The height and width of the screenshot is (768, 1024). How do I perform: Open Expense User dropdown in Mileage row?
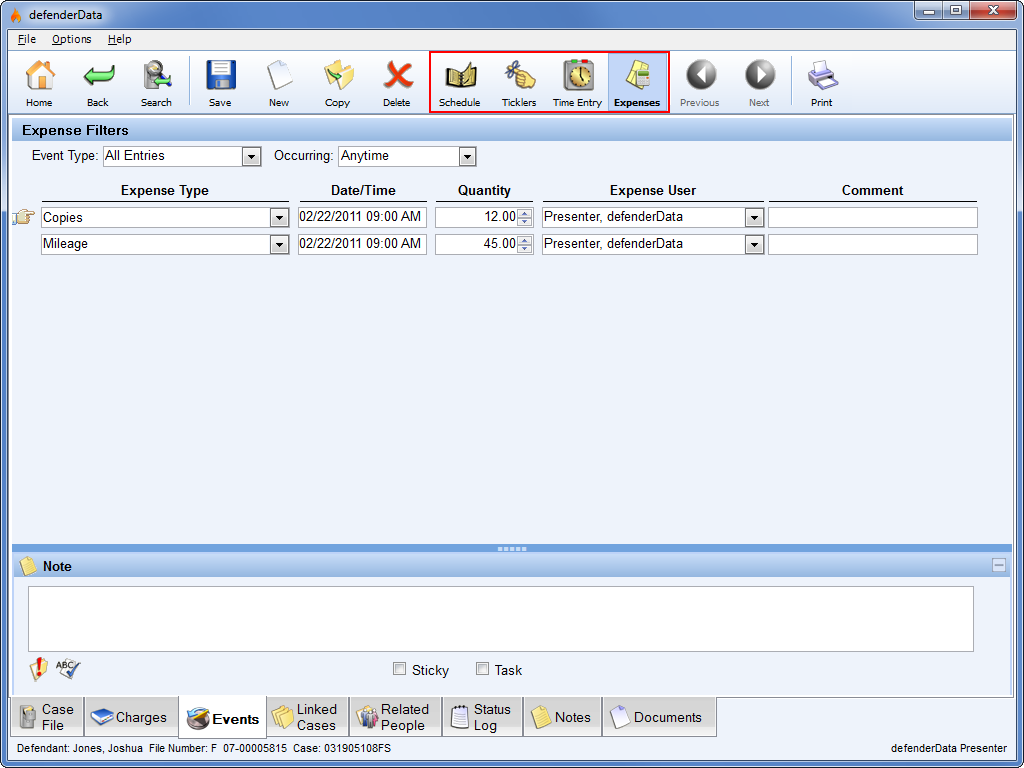754,245
